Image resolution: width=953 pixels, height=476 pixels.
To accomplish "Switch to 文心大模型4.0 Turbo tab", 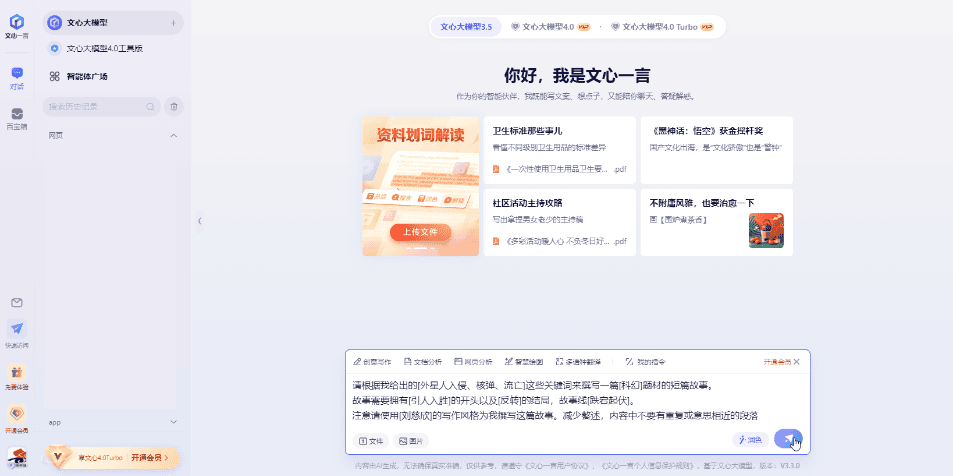I will coord(662,27).
